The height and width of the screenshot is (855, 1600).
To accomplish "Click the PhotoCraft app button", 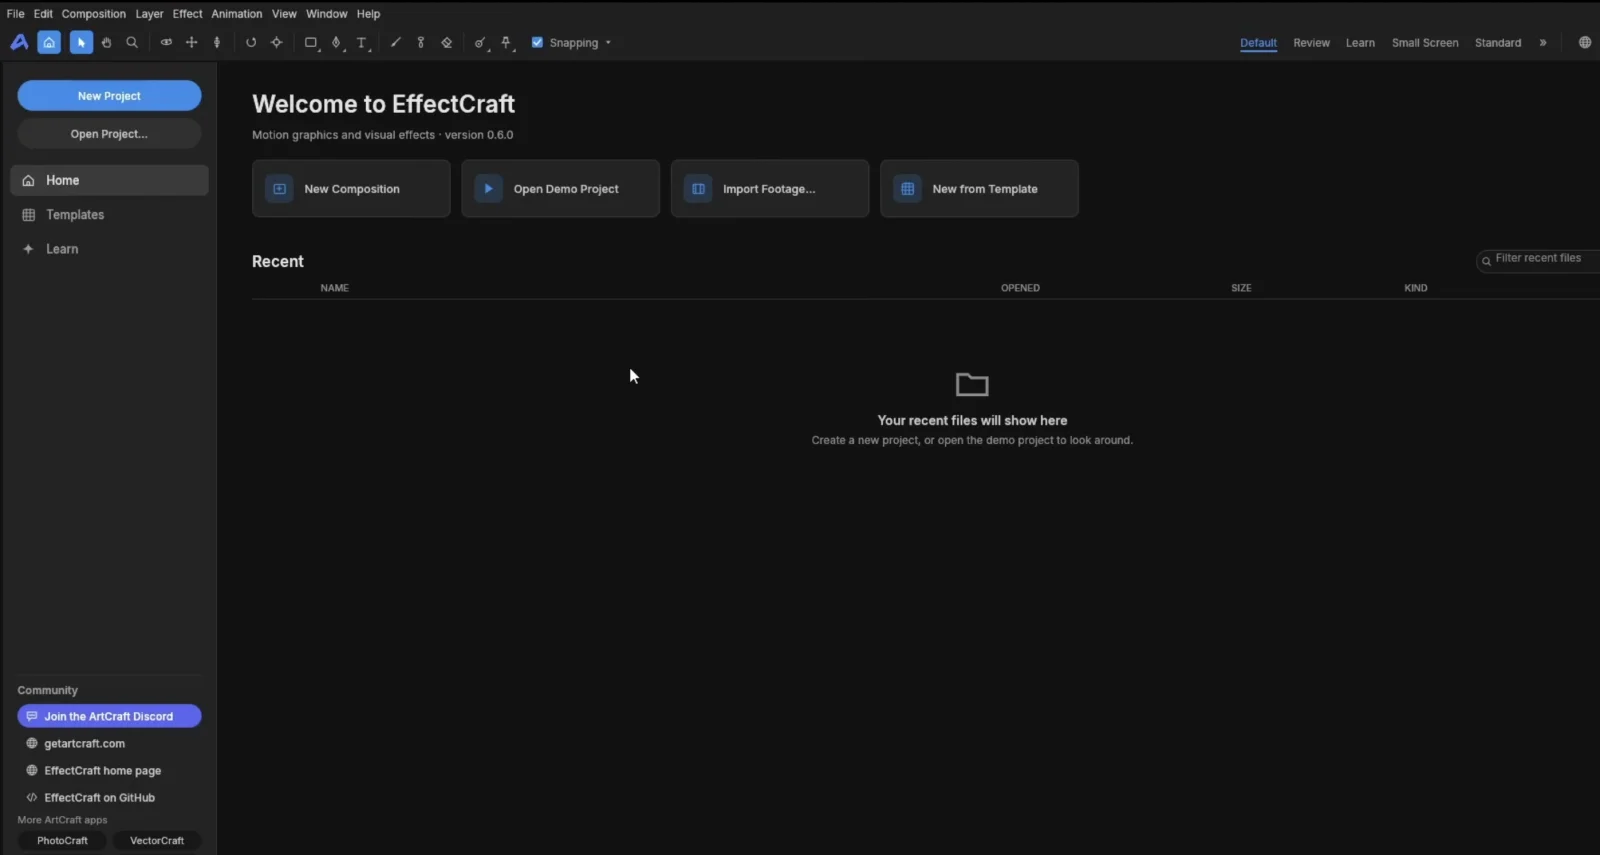I will click(x=62, y=841).
